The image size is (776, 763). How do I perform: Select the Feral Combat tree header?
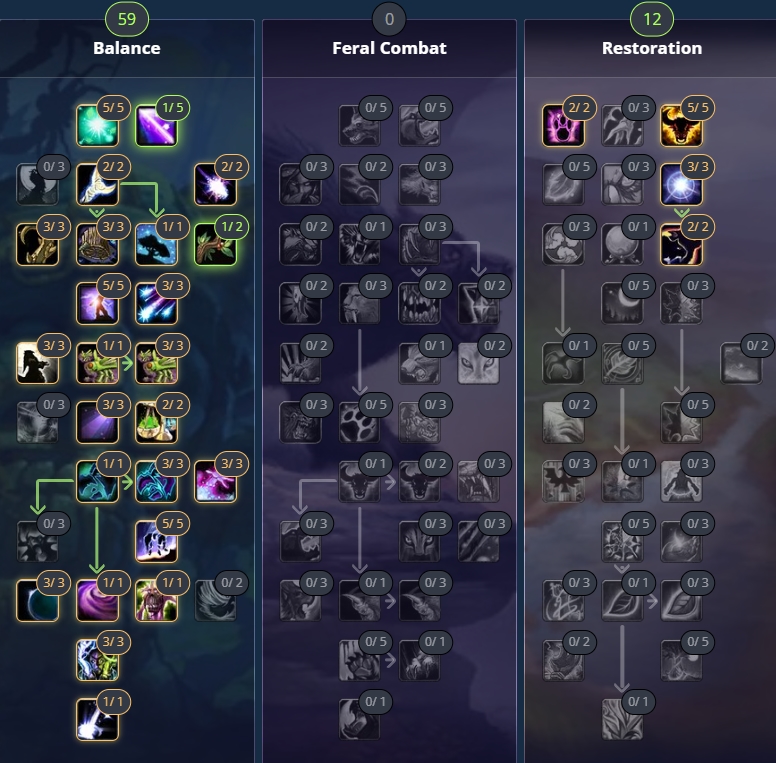389,48
